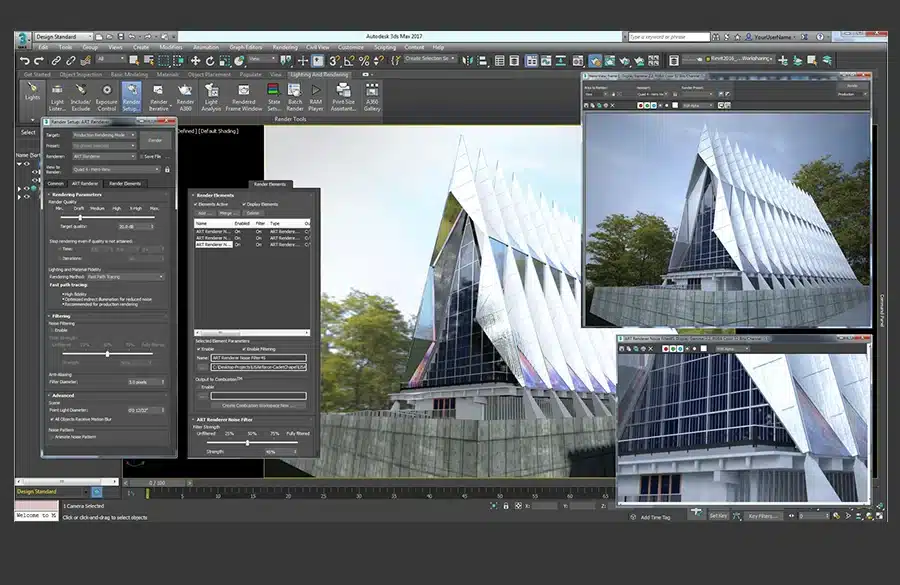Adjust the ART Renderer Noise Filter strength slider
Viewport: 900px width, 585px height.
tap(247, 443)
